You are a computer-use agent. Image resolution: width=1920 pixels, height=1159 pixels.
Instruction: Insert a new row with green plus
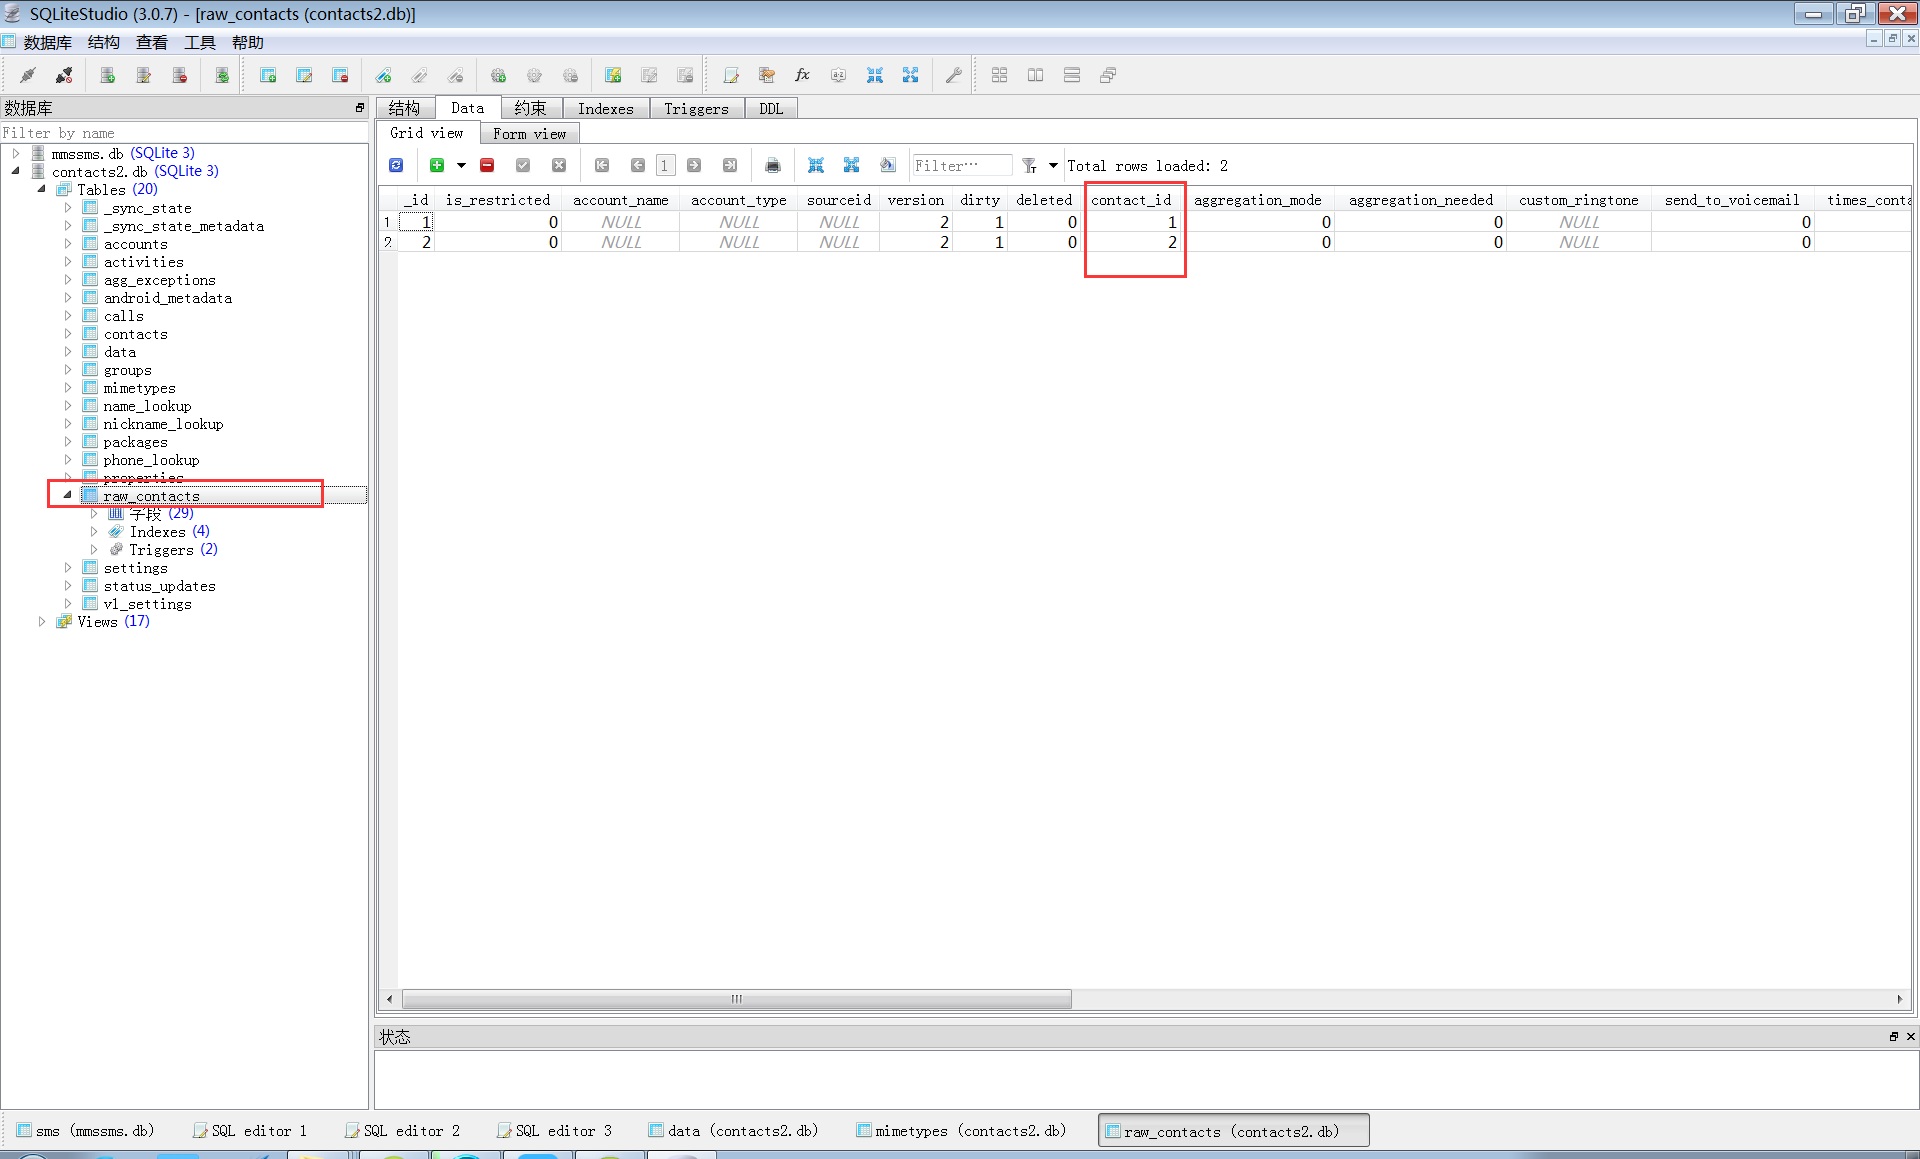437,165
